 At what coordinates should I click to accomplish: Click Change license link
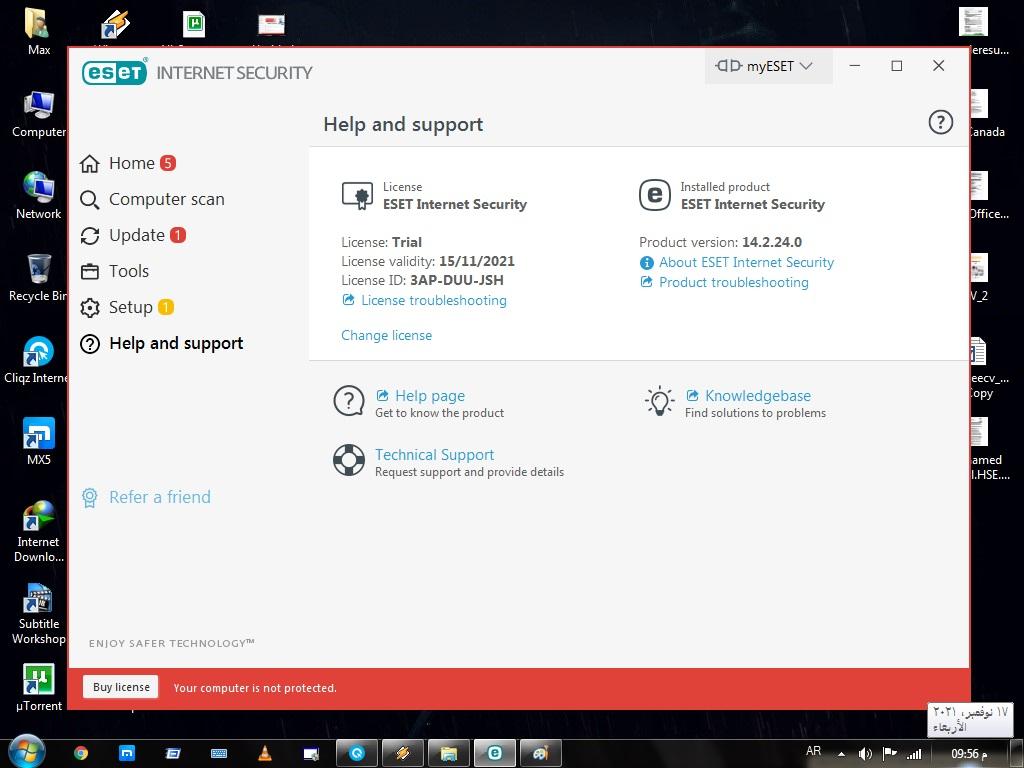click(x=387, y=336)
